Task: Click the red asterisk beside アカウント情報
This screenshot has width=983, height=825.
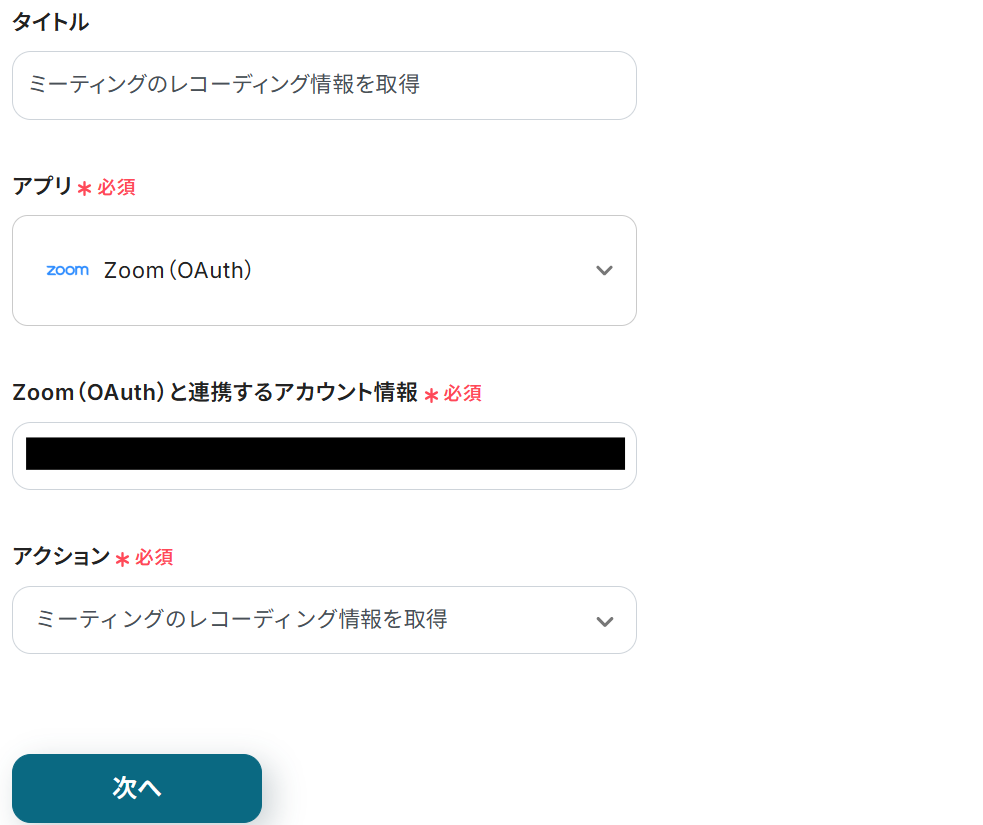Action: [431, 395]
